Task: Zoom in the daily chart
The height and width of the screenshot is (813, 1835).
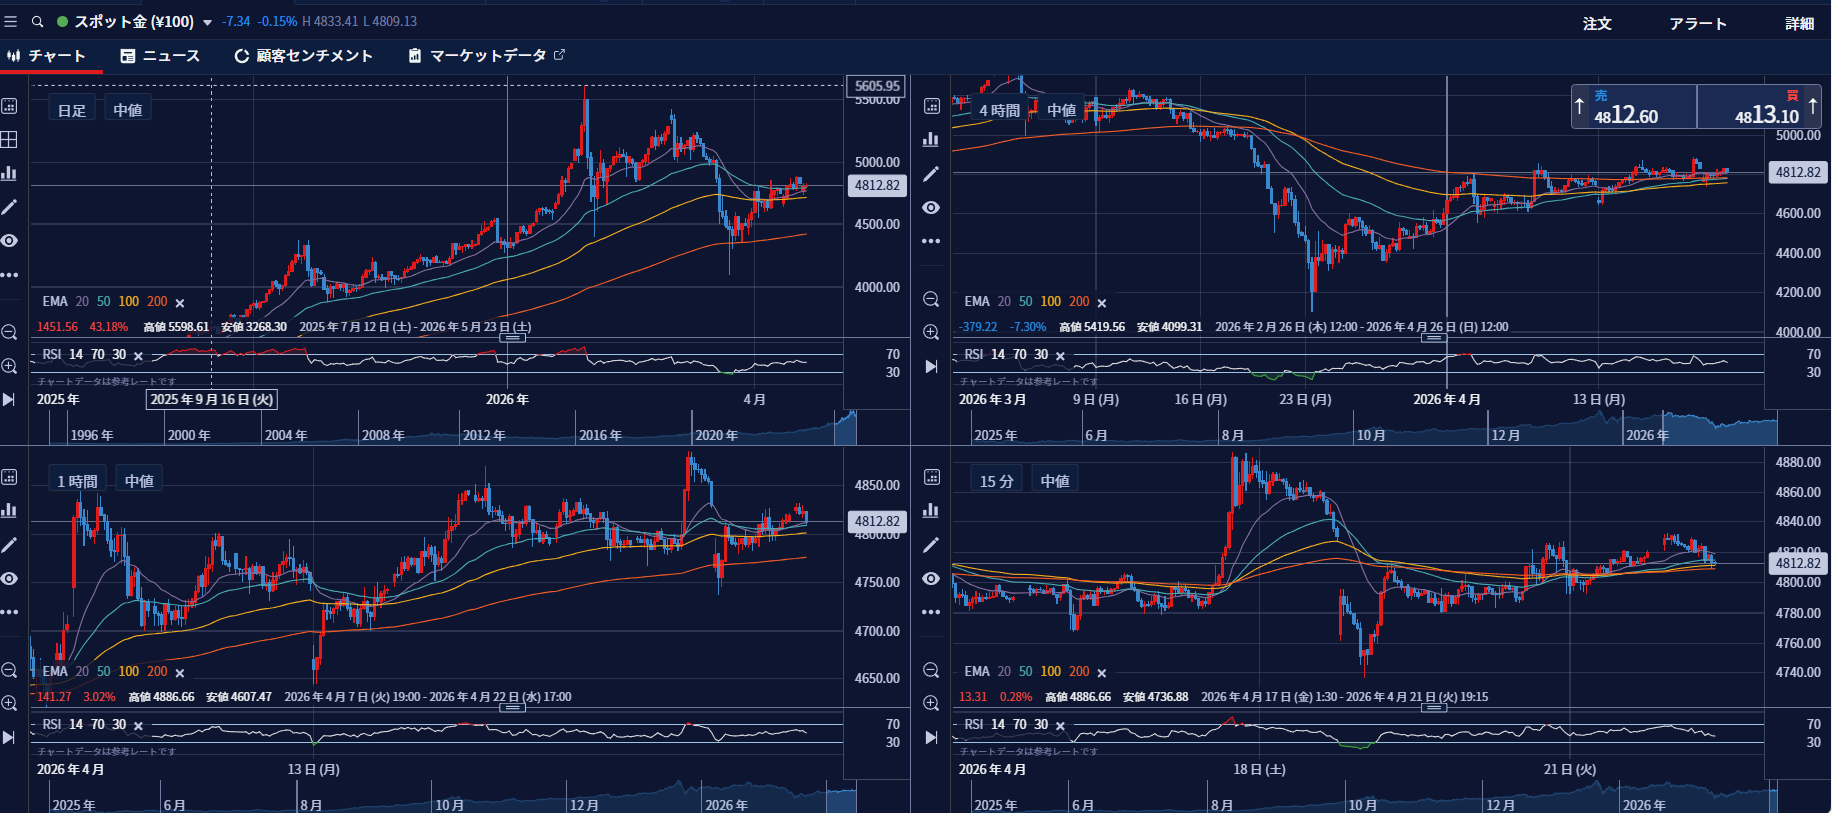Action: pos(9,366)
